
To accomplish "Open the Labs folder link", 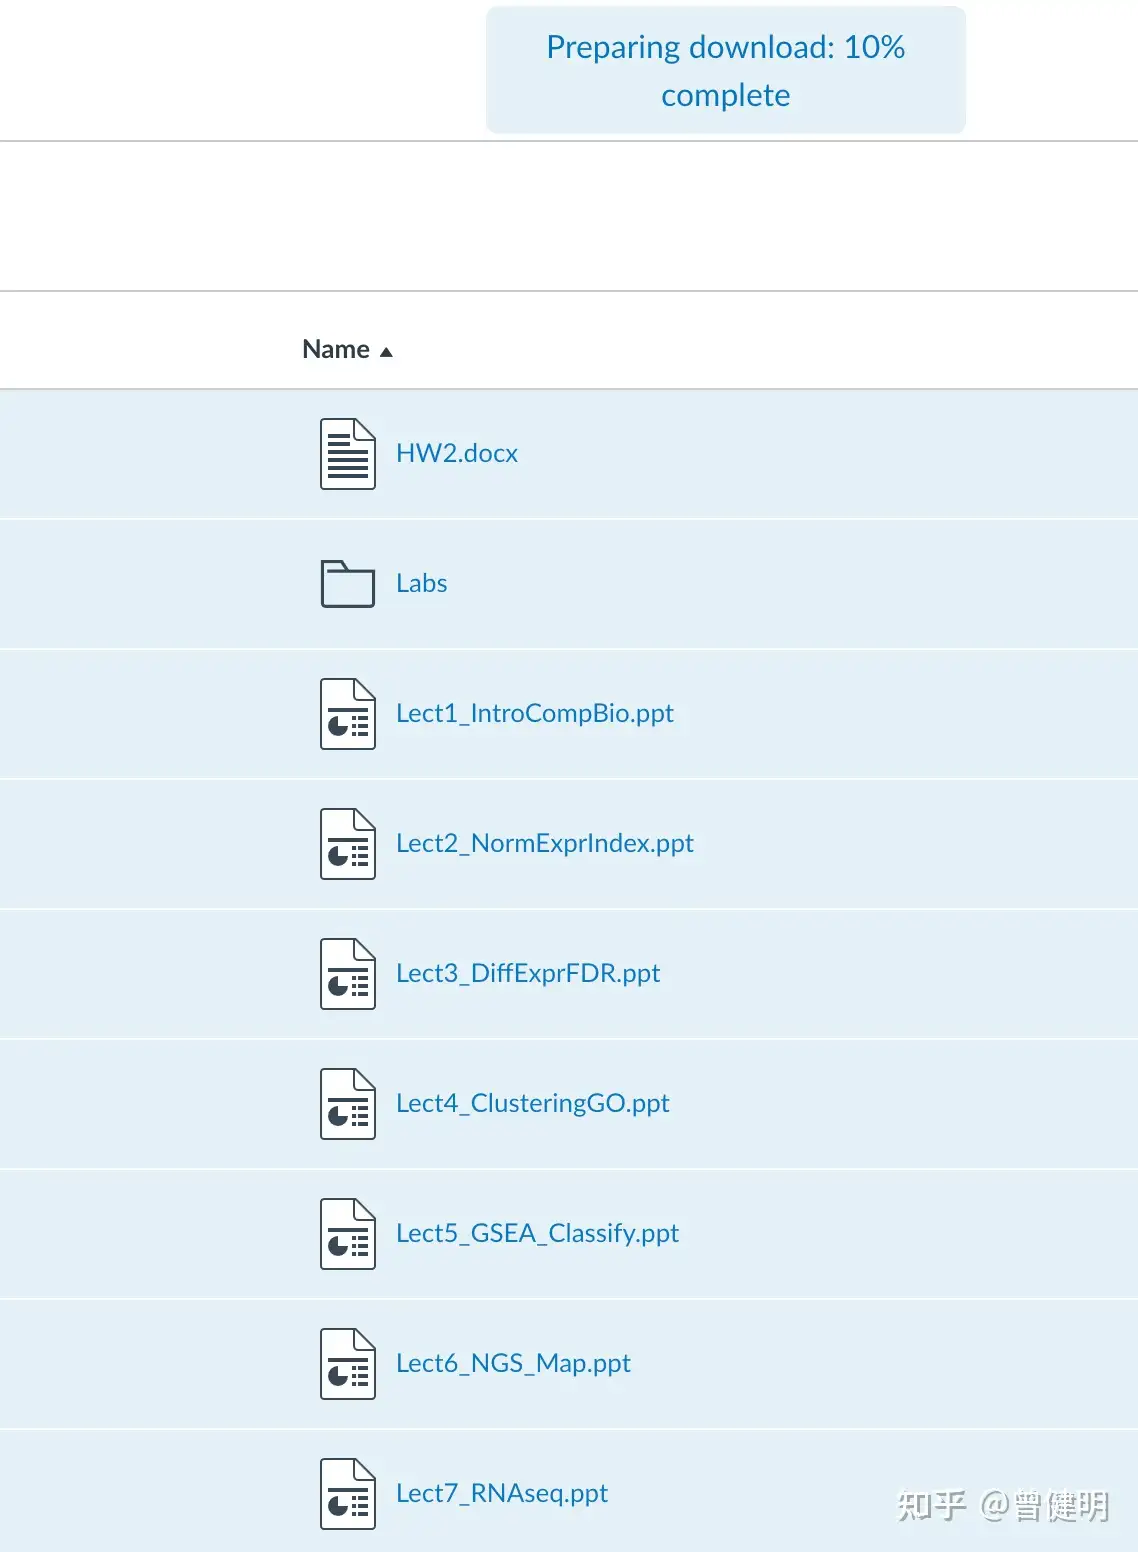I will pos(421,583).
